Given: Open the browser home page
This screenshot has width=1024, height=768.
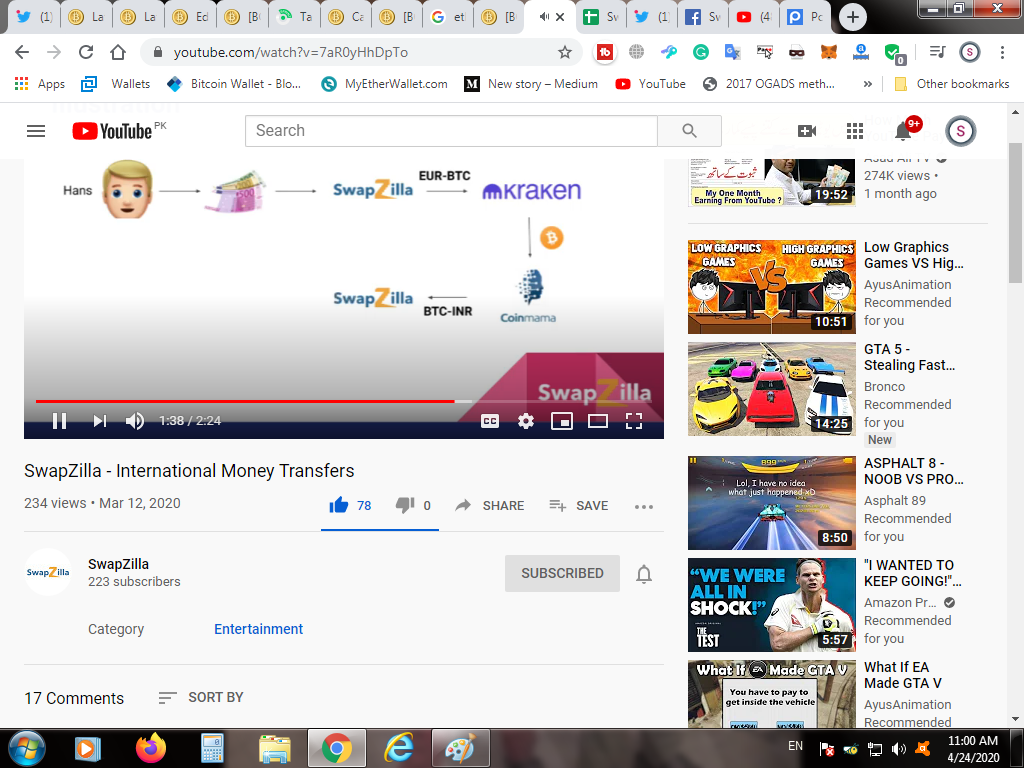Looking at the screenshot, I should pyautogui.click(x=118, y=52).
